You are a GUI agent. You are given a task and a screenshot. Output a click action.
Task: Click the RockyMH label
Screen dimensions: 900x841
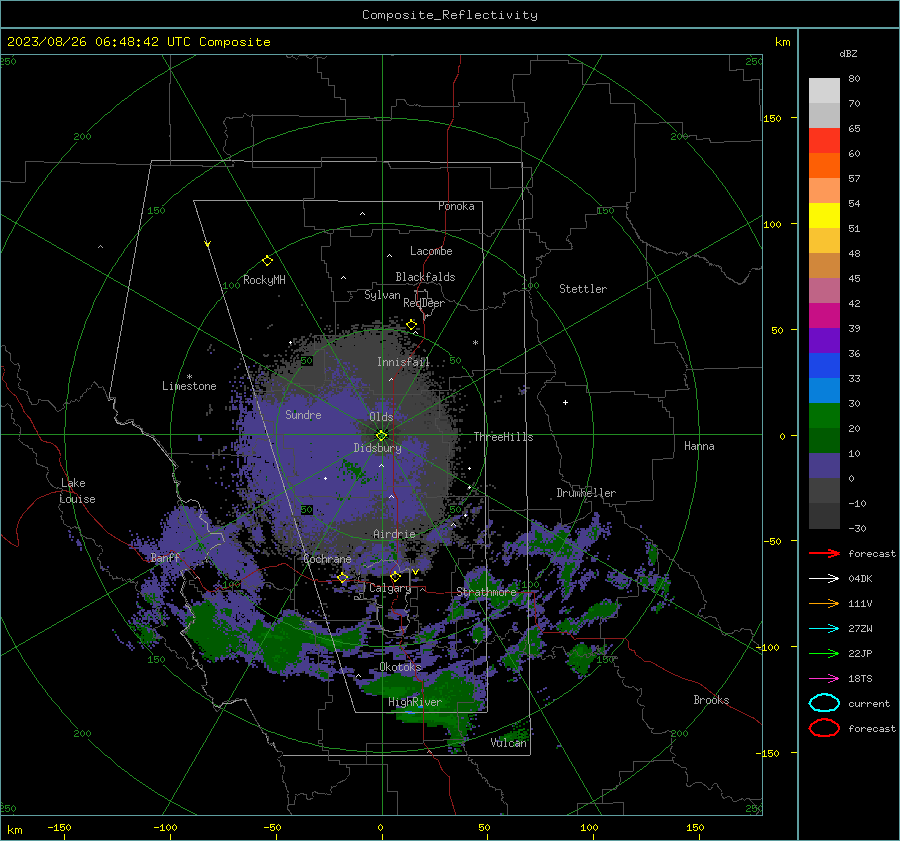(264, 280)
